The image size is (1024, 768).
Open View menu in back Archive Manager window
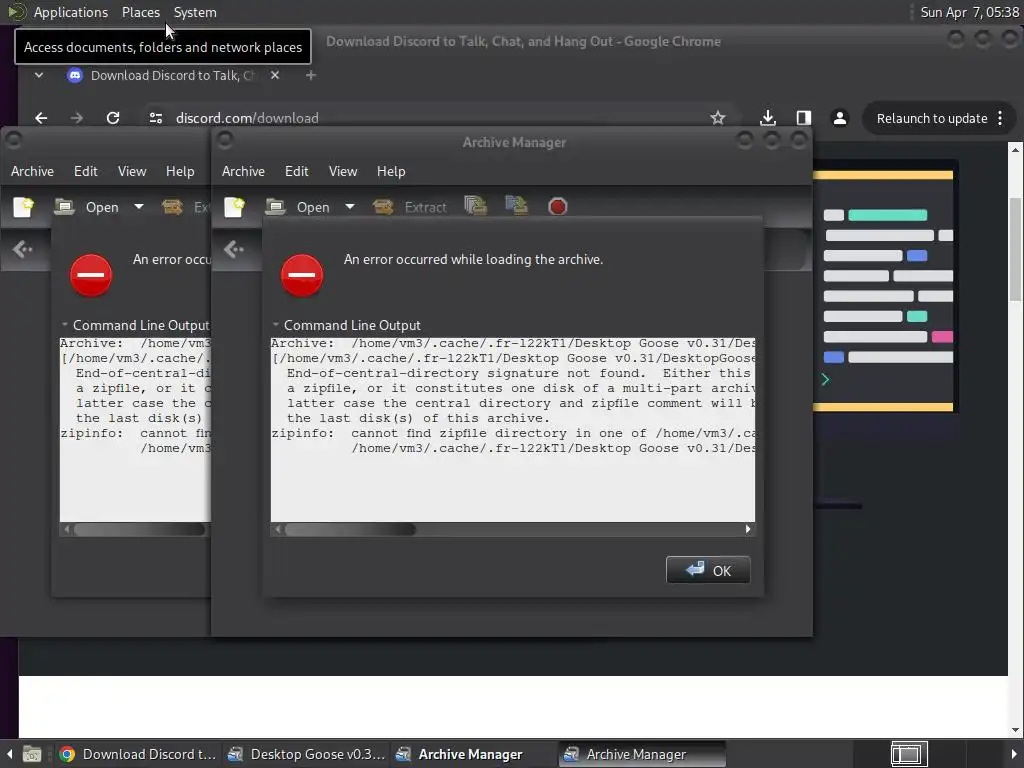(132, 171)
